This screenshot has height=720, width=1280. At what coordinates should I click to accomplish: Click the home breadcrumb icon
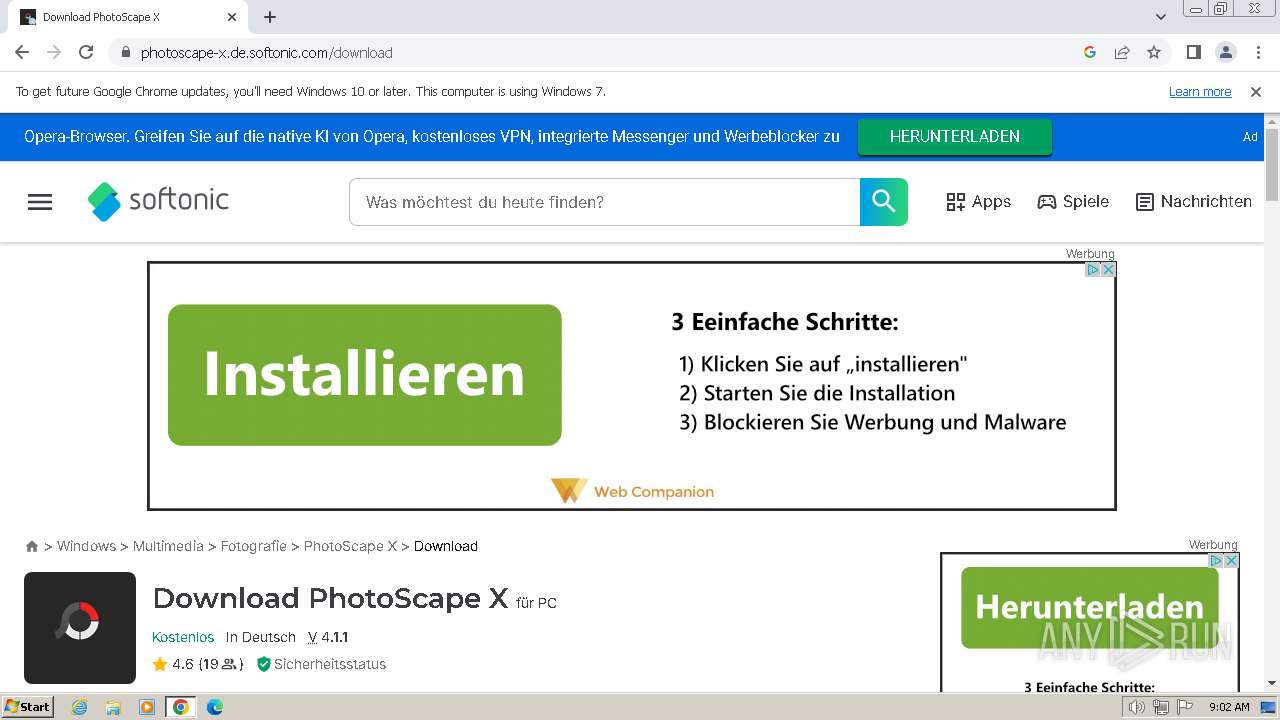(32, 546)
